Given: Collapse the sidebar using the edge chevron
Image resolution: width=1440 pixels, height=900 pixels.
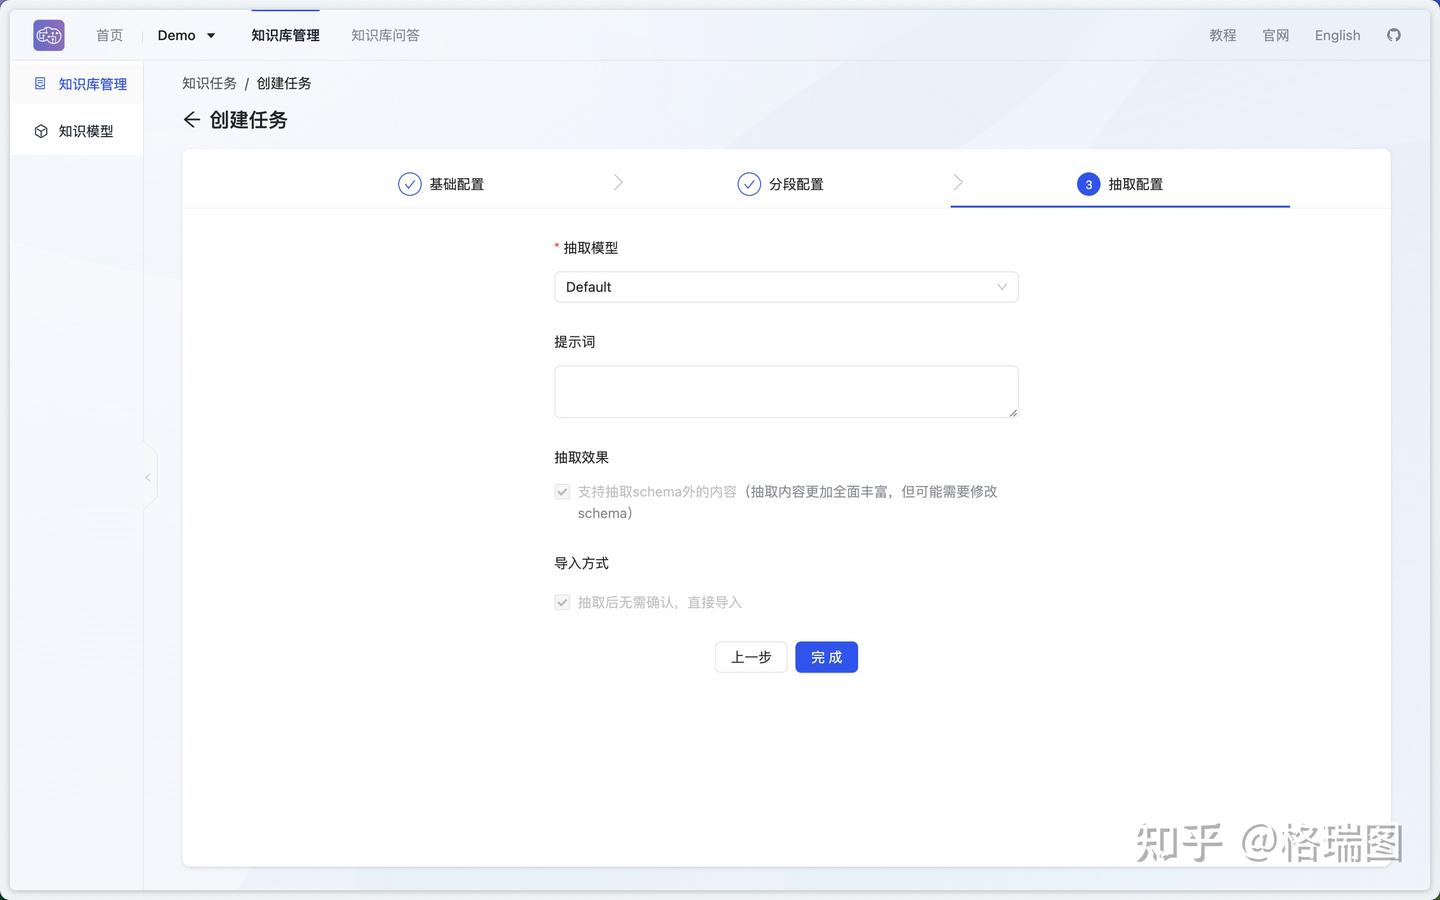Looking at the screenshot, I should tap(148, 477).
